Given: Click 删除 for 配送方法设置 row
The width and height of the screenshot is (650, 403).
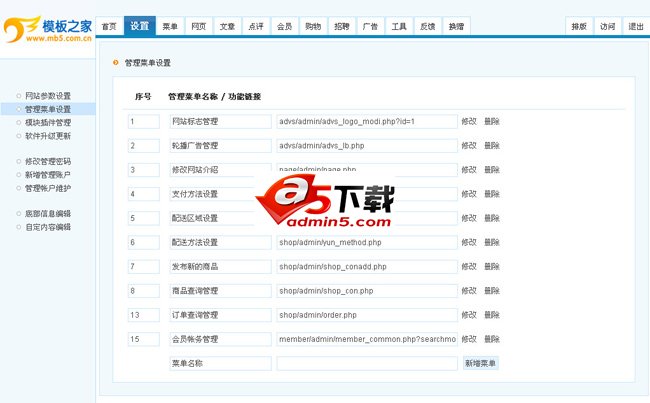Looking at the screenshot, I should tap(492, 242).
